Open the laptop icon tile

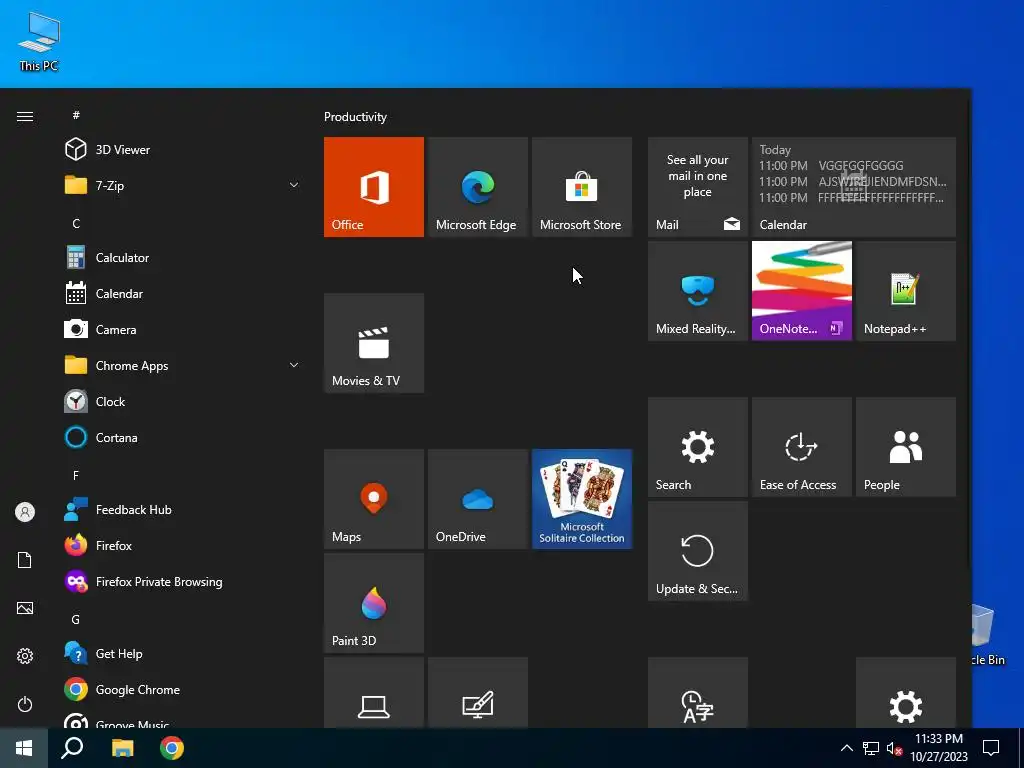(374, 693)
